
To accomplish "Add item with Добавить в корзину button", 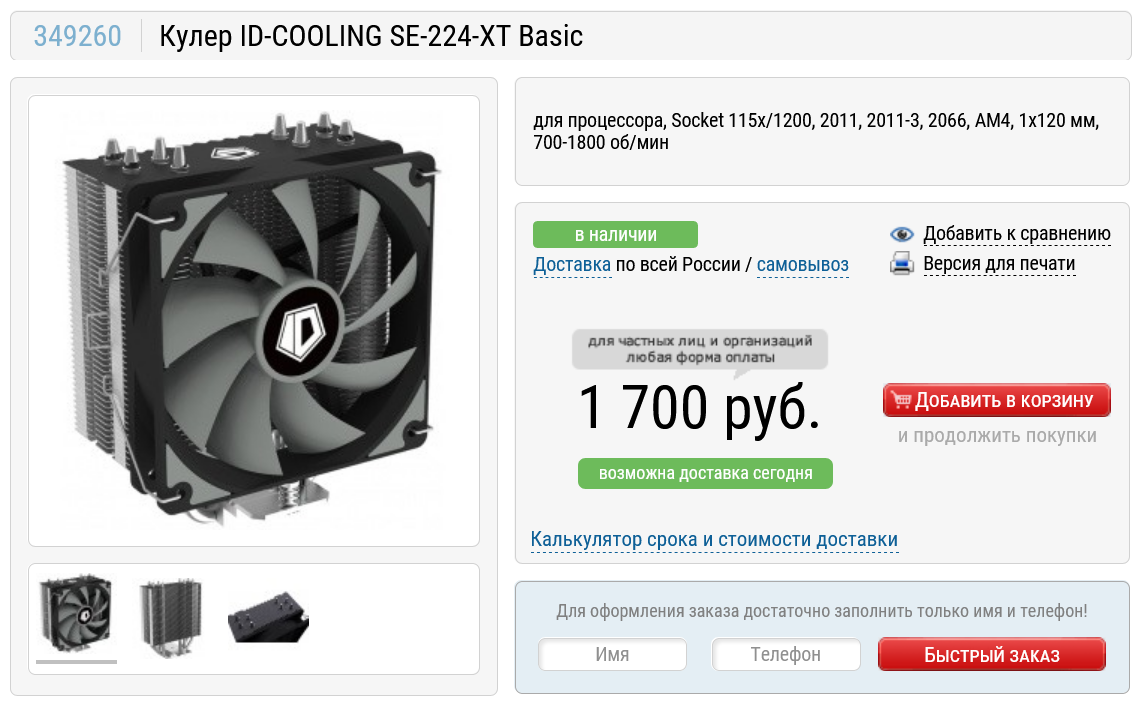I will pyautogui.click(x=996, y=400).
